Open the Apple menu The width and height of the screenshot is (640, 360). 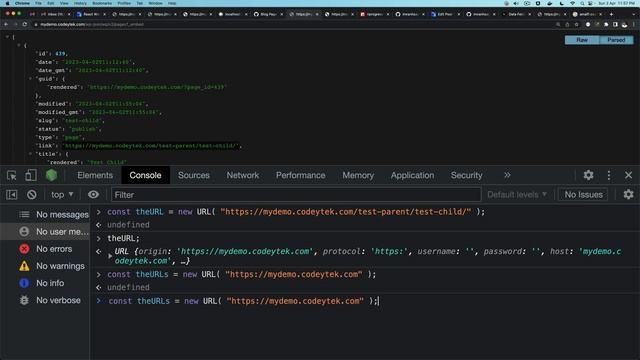(7, 3)
